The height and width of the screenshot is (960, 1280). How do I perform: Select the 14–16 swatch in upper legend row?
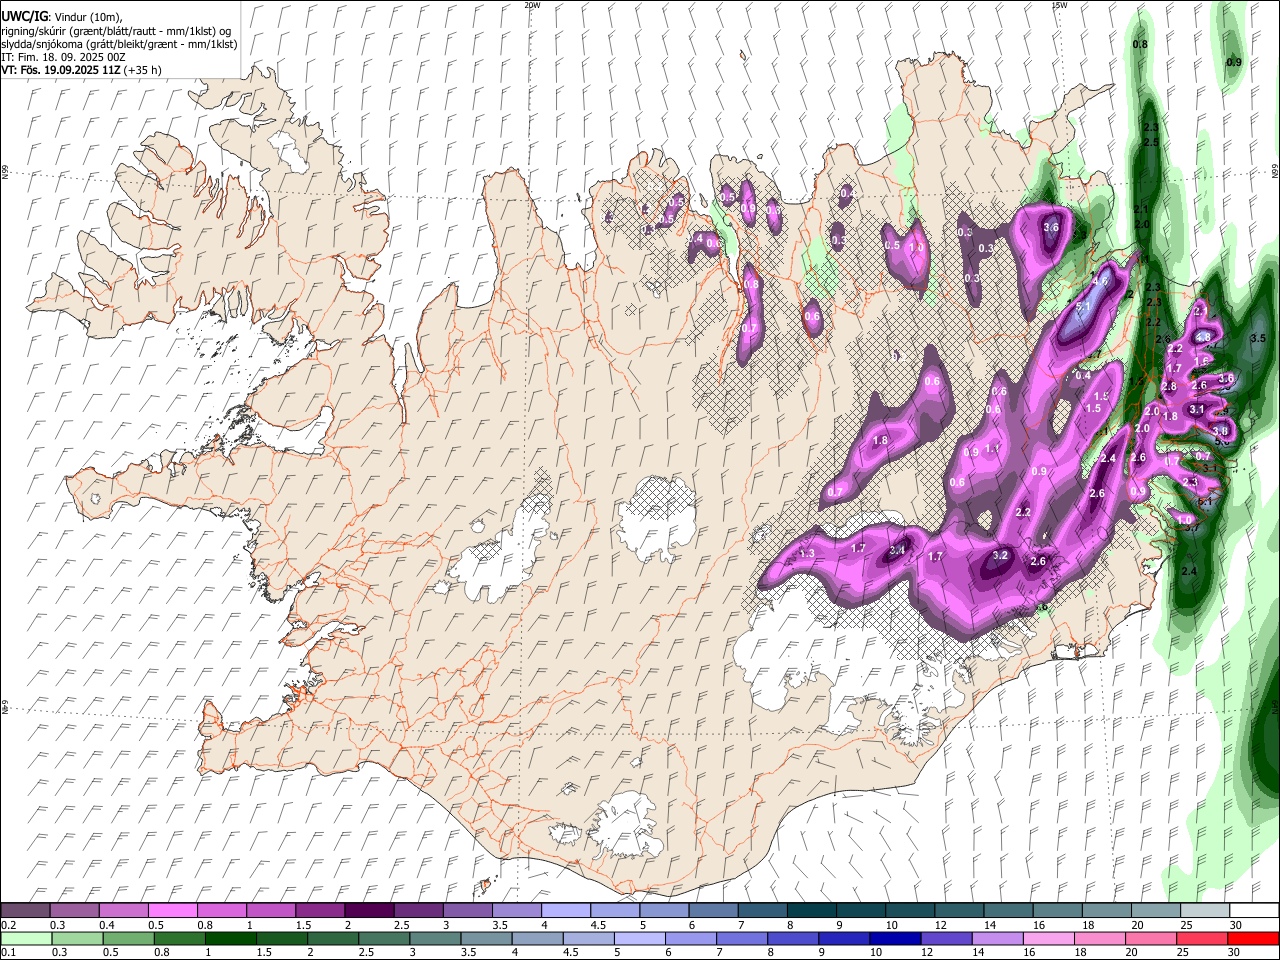1009,910
